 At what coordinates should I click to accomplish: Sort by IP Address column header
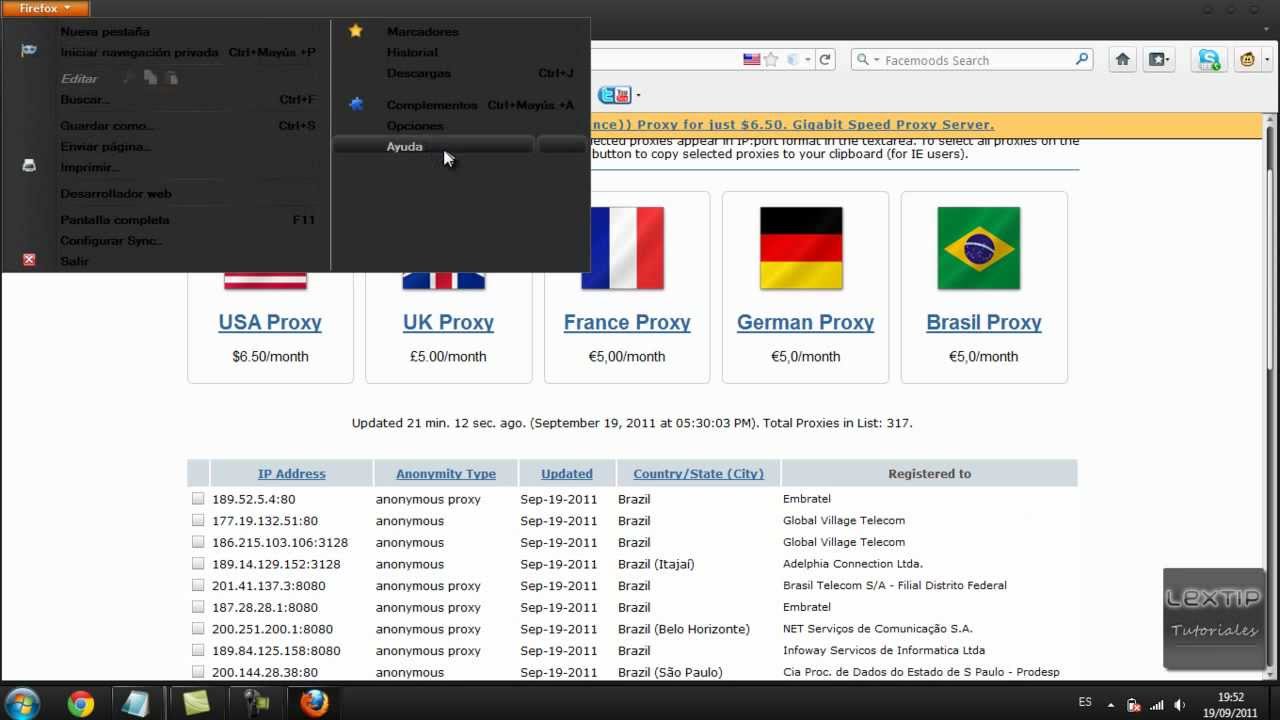pos(291,474)
